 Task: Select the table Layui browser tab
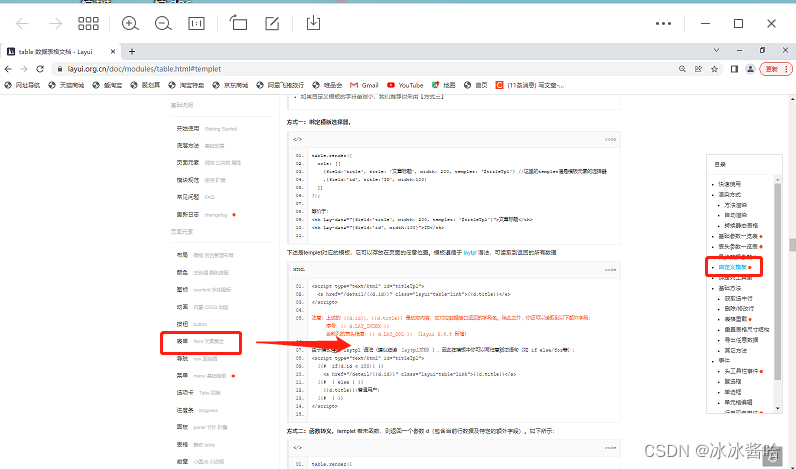(x=60, y=52)
